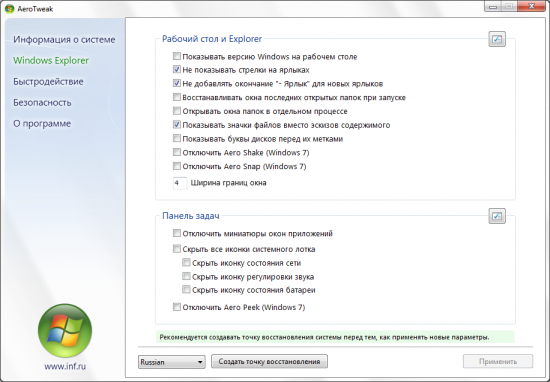Screen dimensions: 550x382
Task: Enable Показывать версию Windows на рабочем столе
Action: click(x=177, y=56)
